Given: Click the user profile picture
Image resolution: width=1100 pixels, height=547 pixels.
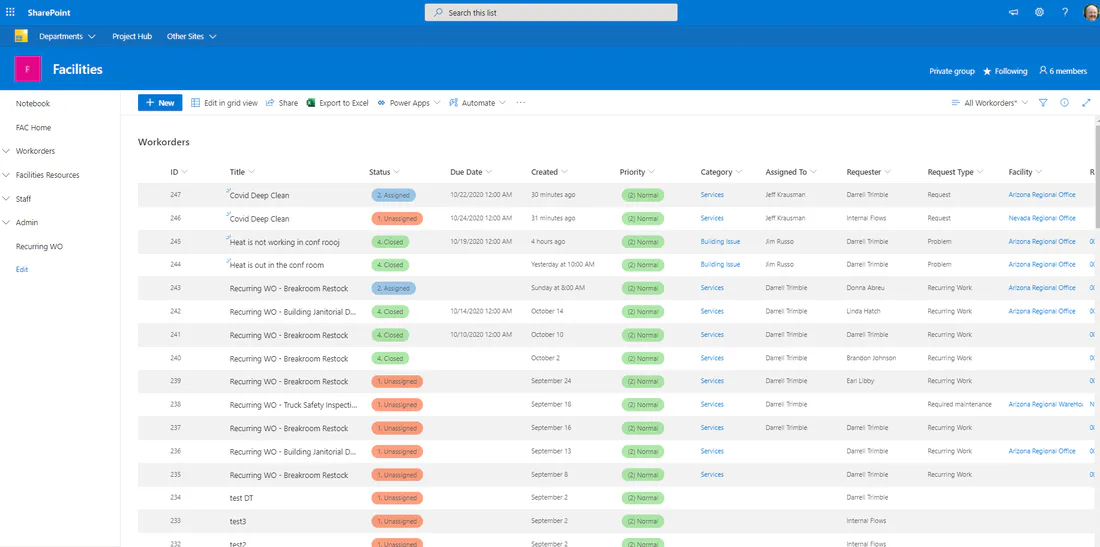Looking at the screenshot, I should pos(1091,13).
